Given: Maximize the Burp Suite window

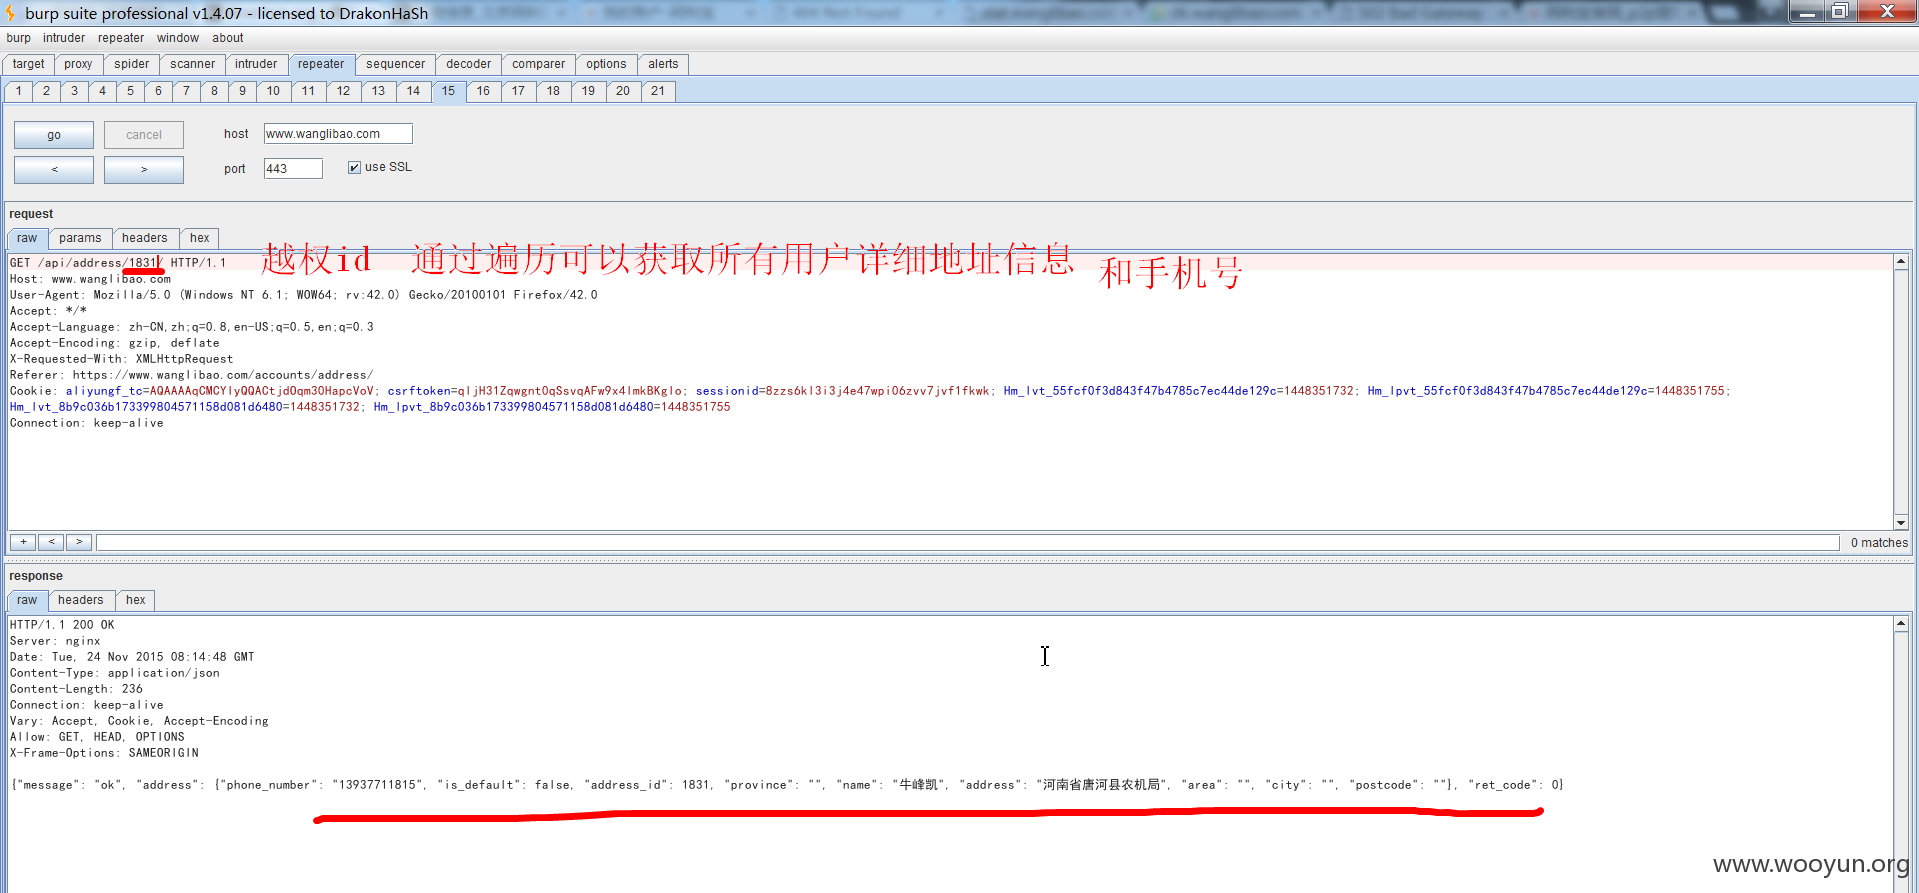Looking at the screenshot, I should [x=1839, y=11].
